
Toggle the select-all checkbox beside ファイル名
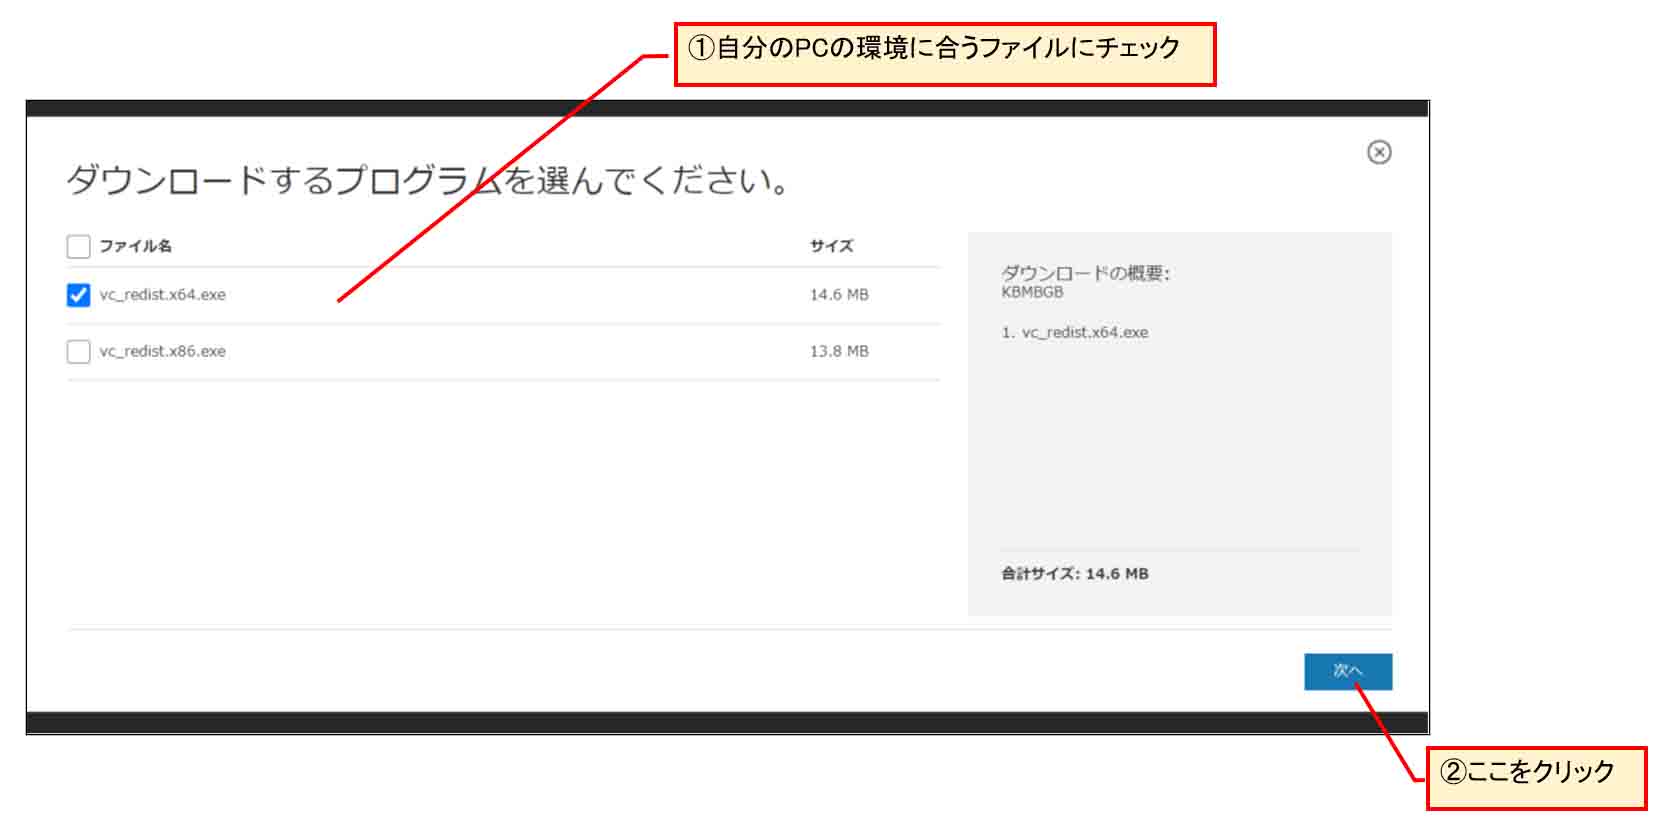[x=78, y=246]
